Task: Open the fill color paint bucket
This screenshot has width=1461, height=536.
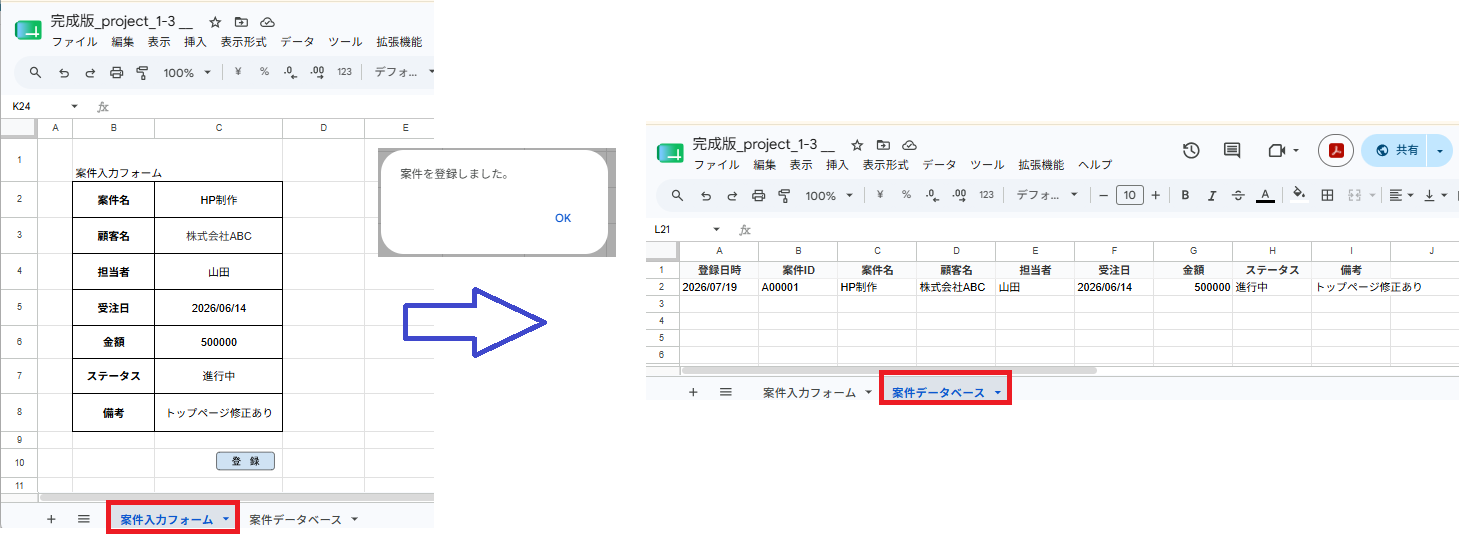Action: point(1299,194)
